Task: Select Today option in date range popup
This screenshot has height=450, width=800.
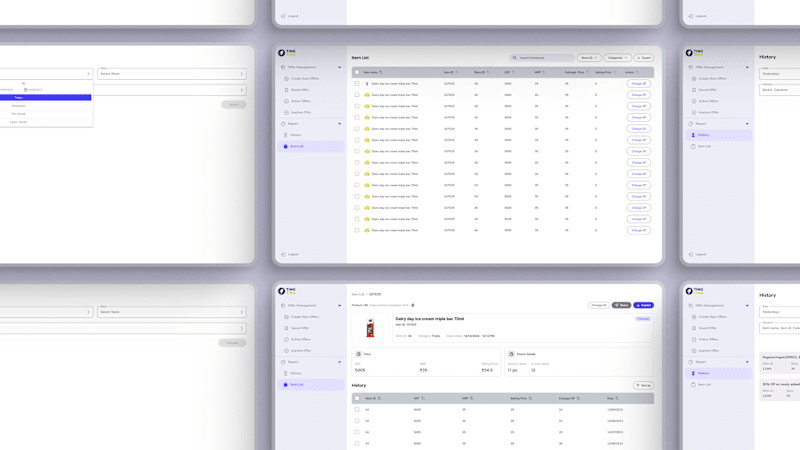Action: pos(45,97)
